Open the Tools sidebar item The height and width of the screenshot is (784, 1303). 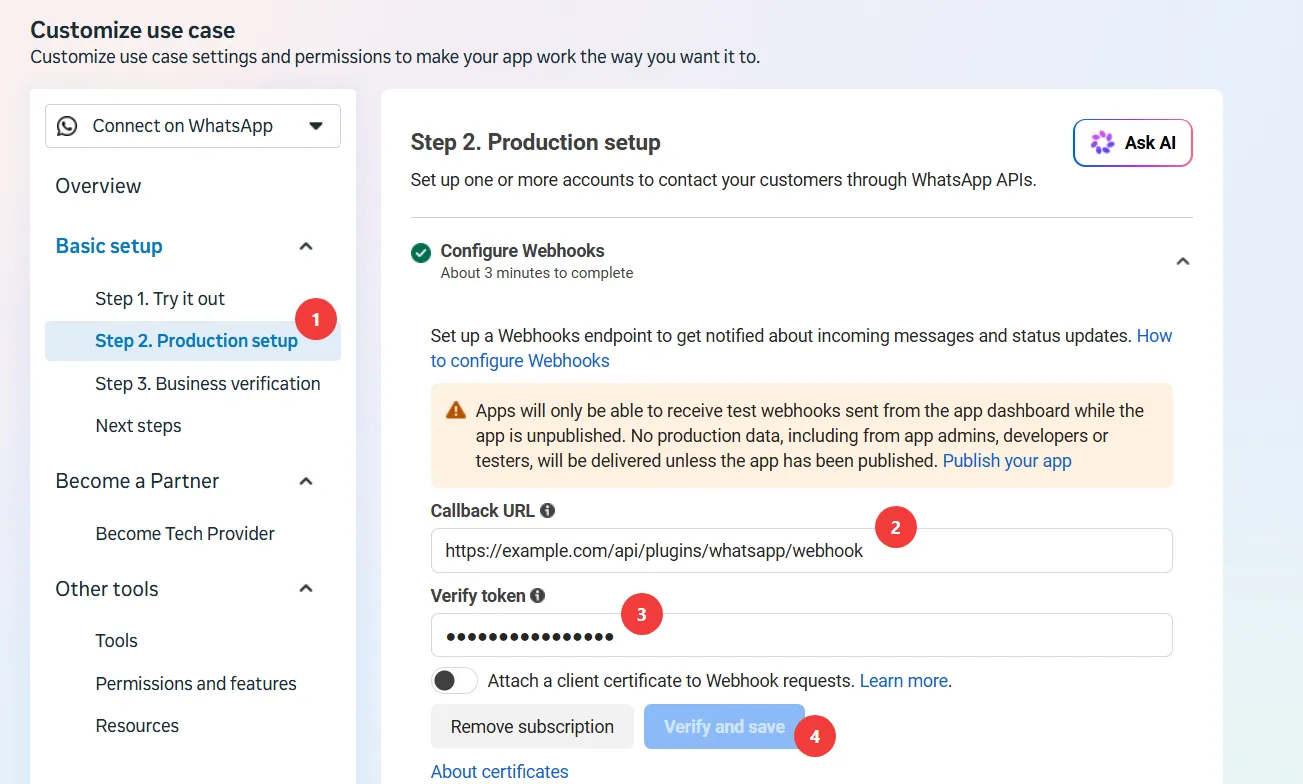pos(116,640)
